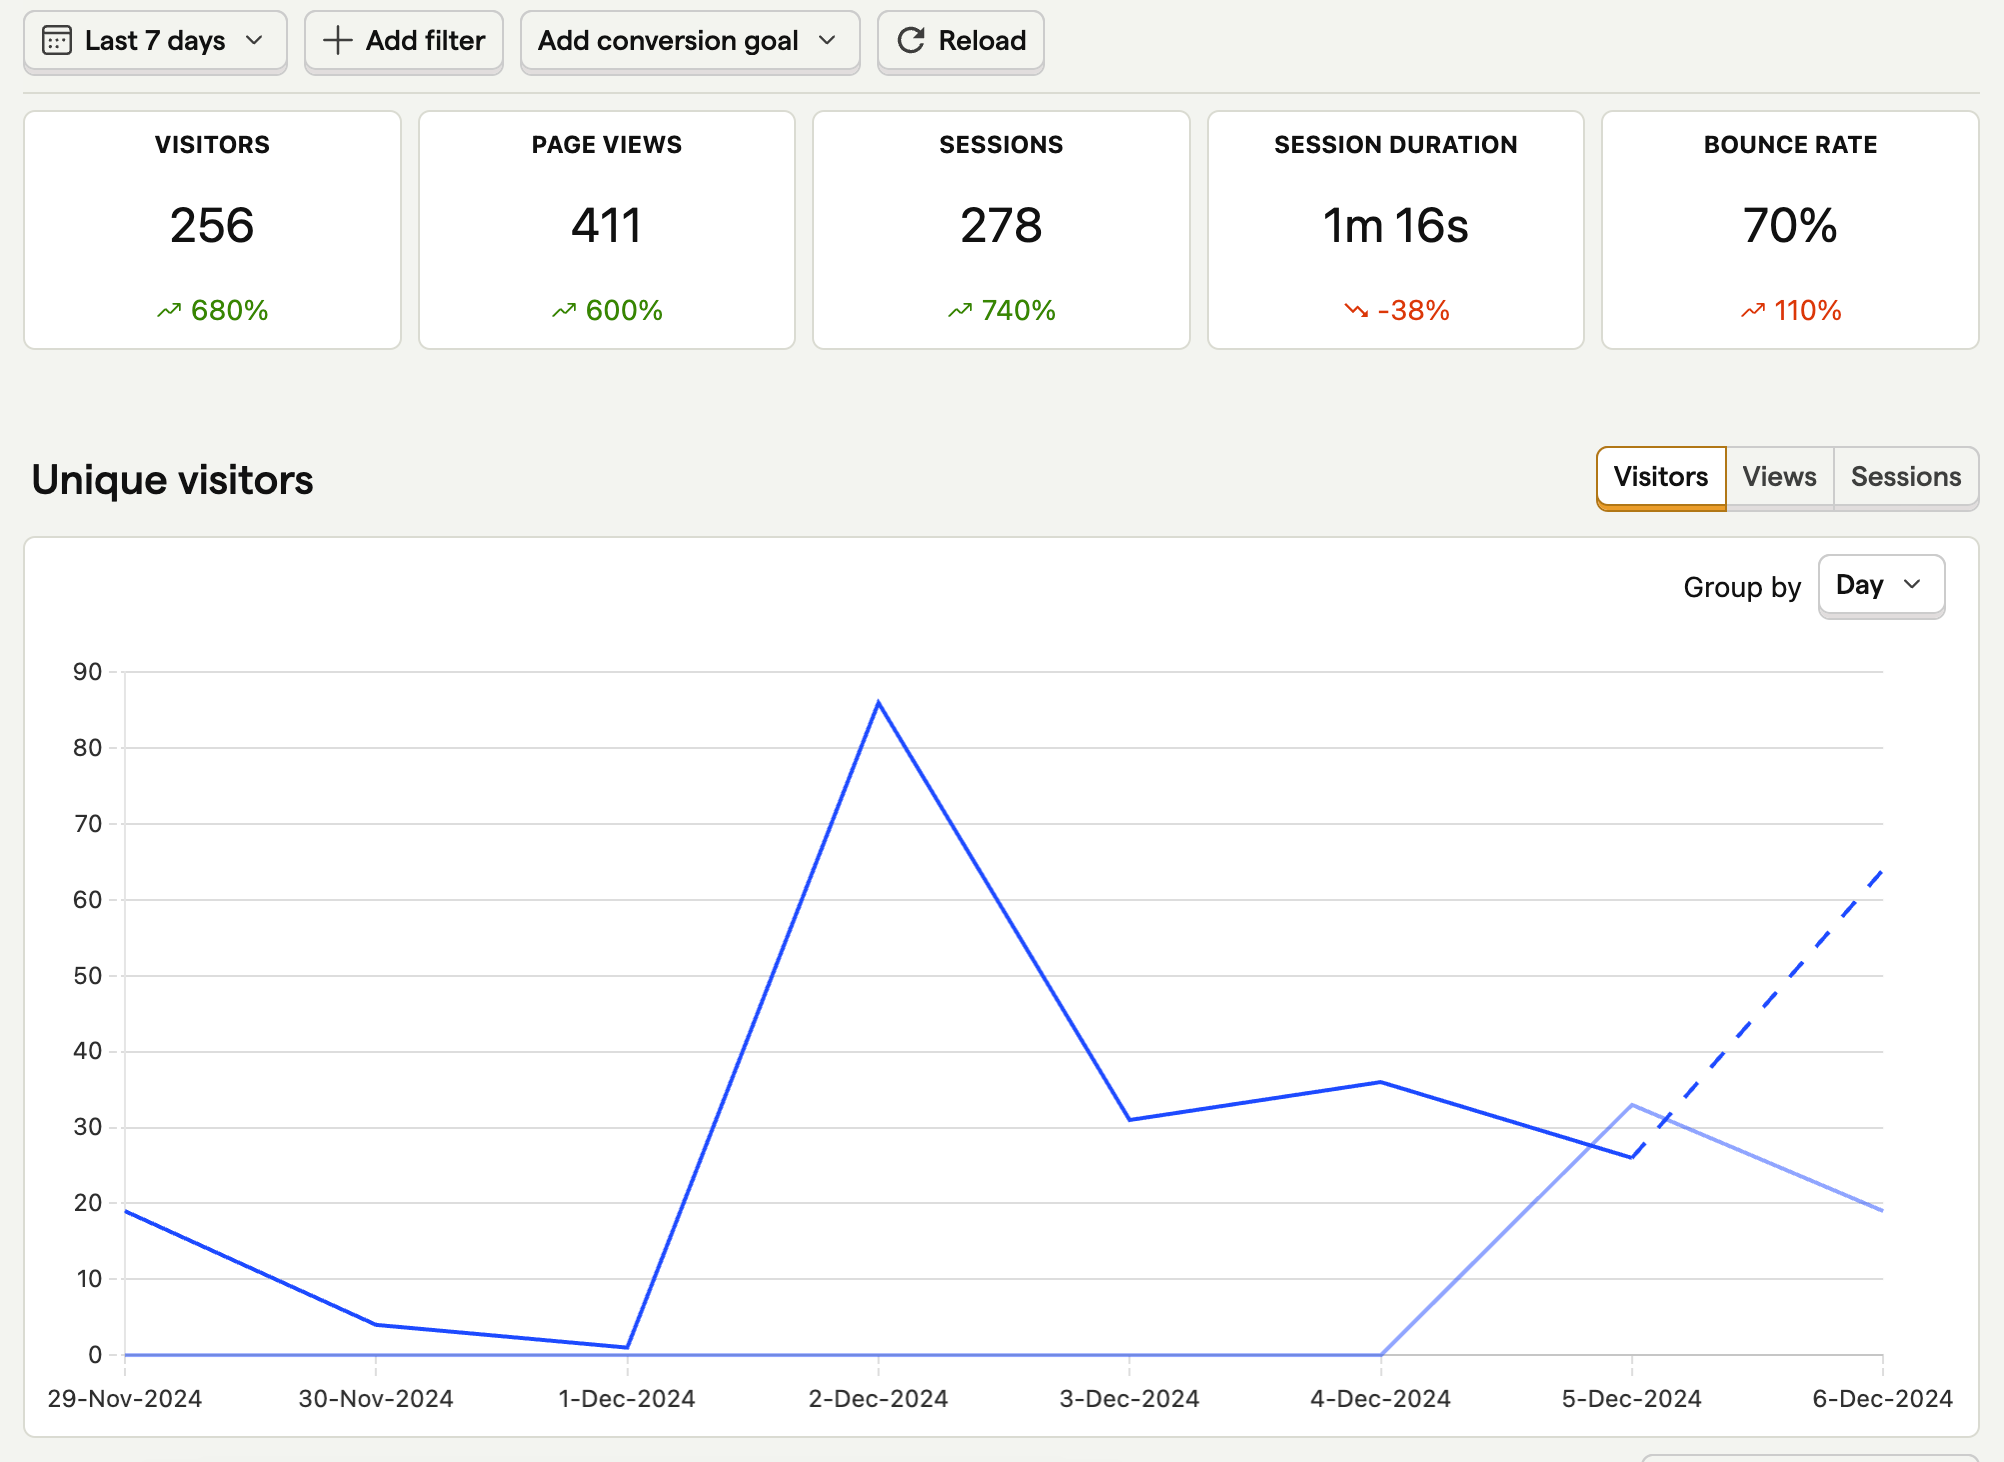The height and width of the screenshot is (1462, 2004).
Task: Click the plus icon beside Add filter
Action: (338, 41)
